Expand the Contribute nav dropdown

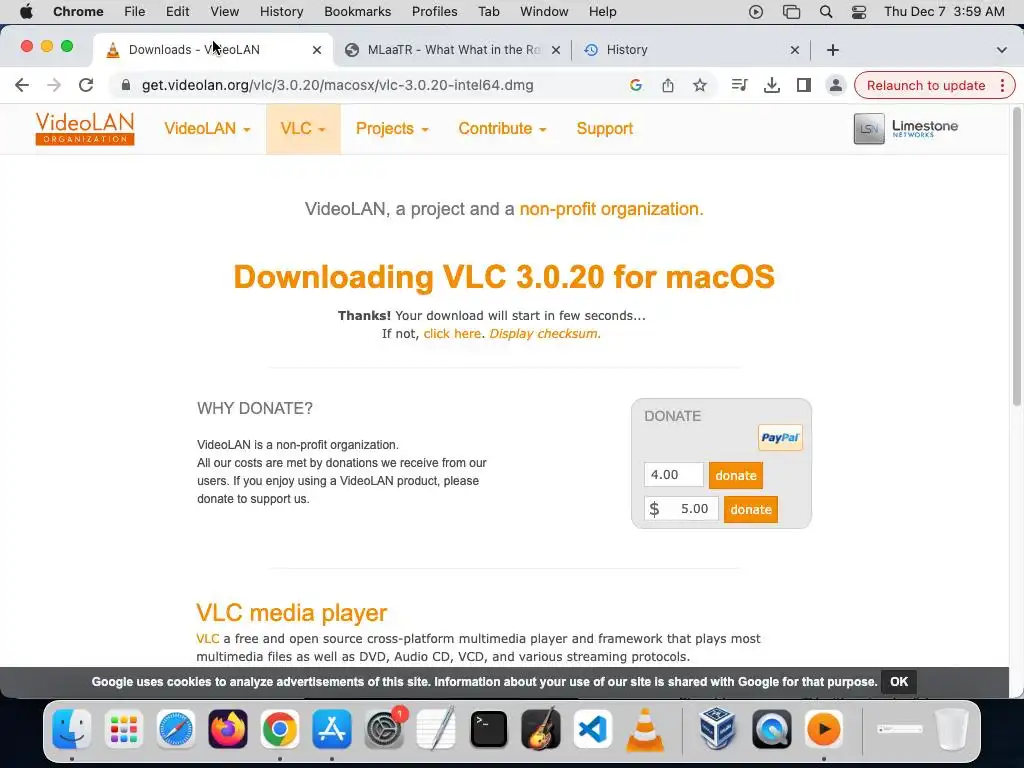pyautogui.click(x=502, y=129)
